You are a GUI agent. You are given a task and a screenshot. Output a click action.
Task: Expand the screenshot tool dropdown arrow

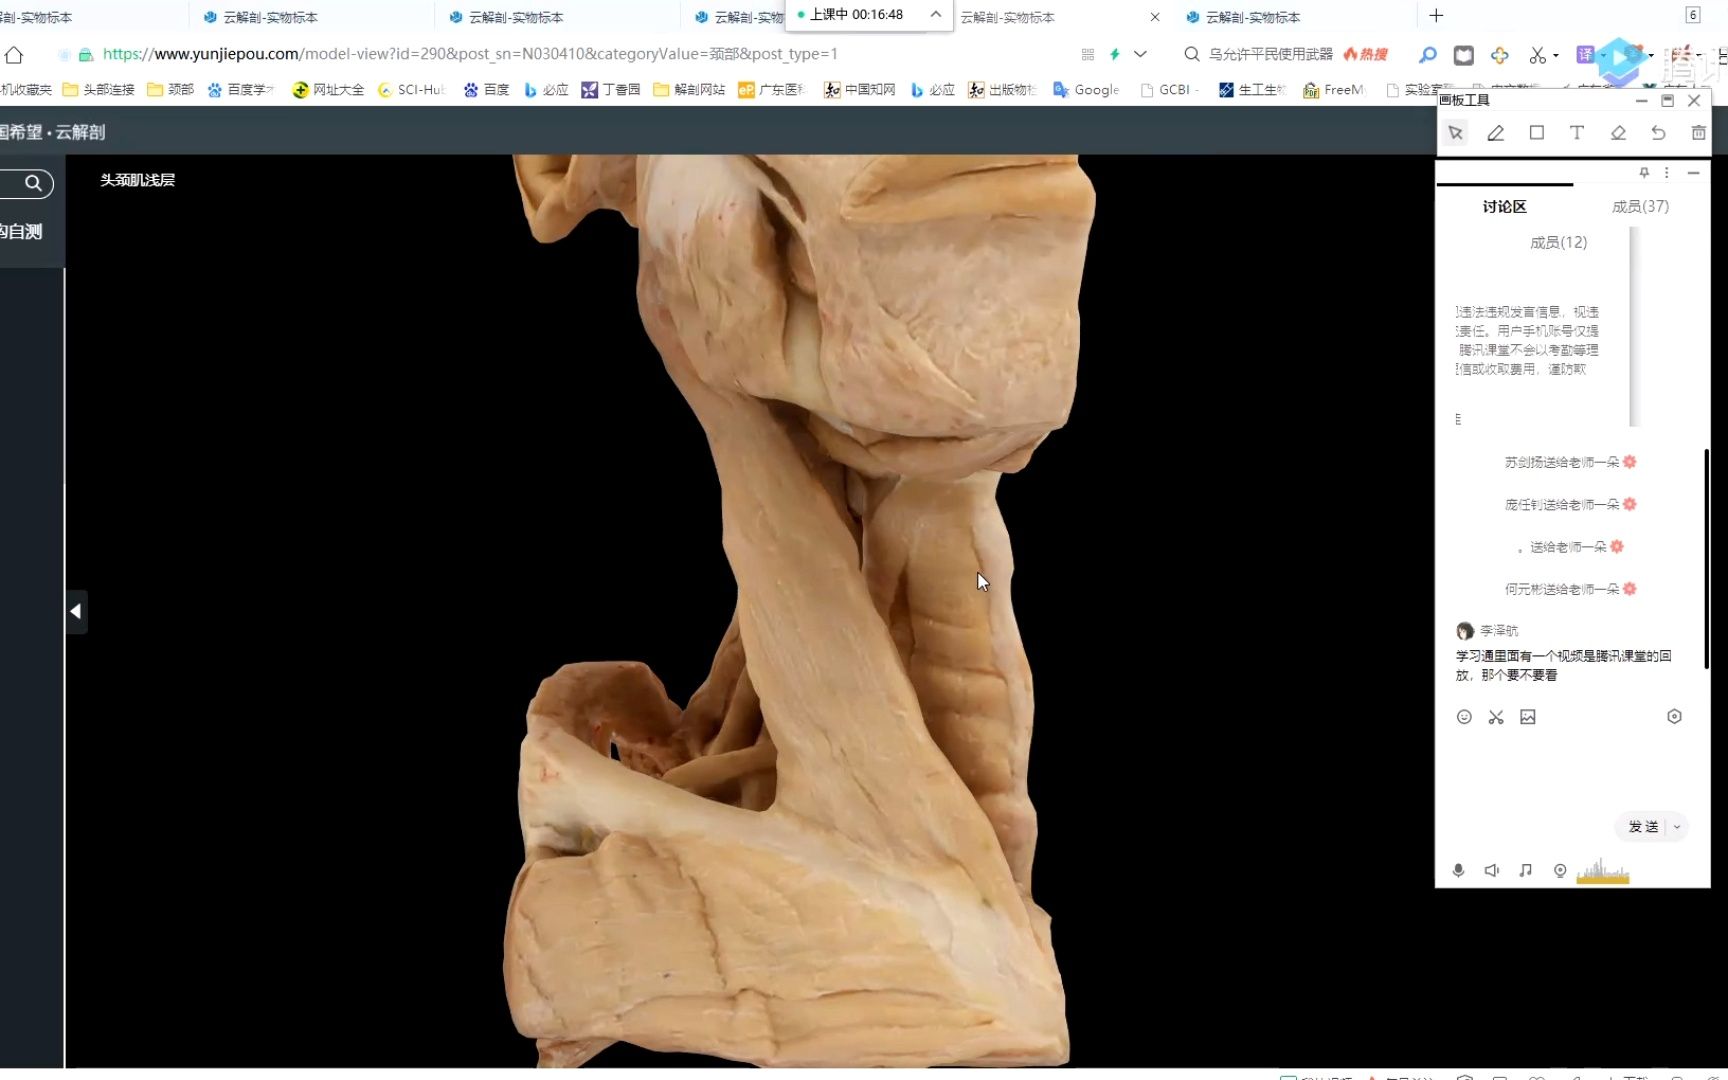point(1556,56)
